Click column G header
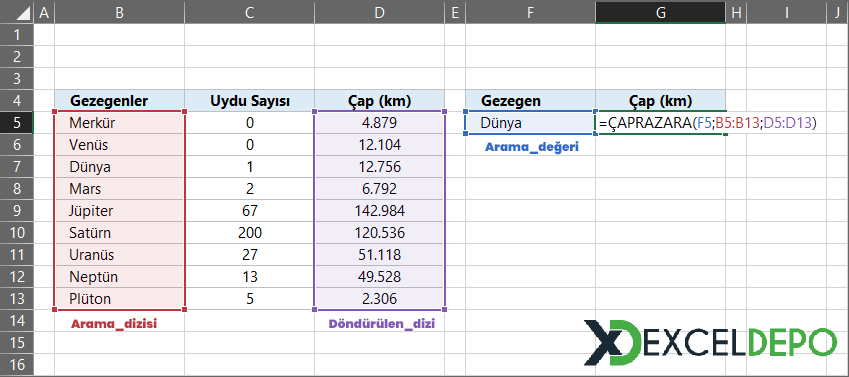The width and height of the screenshot is (849, 377). tap(660, 12)
